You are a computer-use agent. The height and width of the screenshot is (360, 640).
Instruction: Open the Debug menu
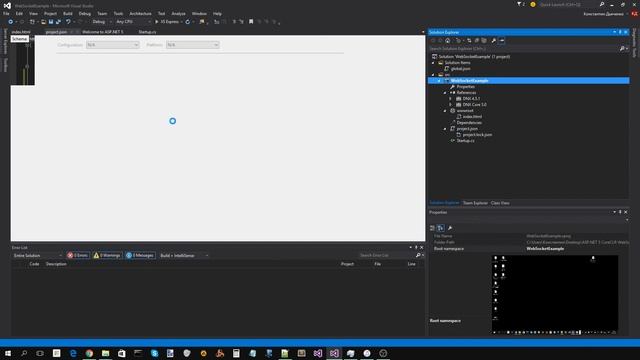coord(84,13)
